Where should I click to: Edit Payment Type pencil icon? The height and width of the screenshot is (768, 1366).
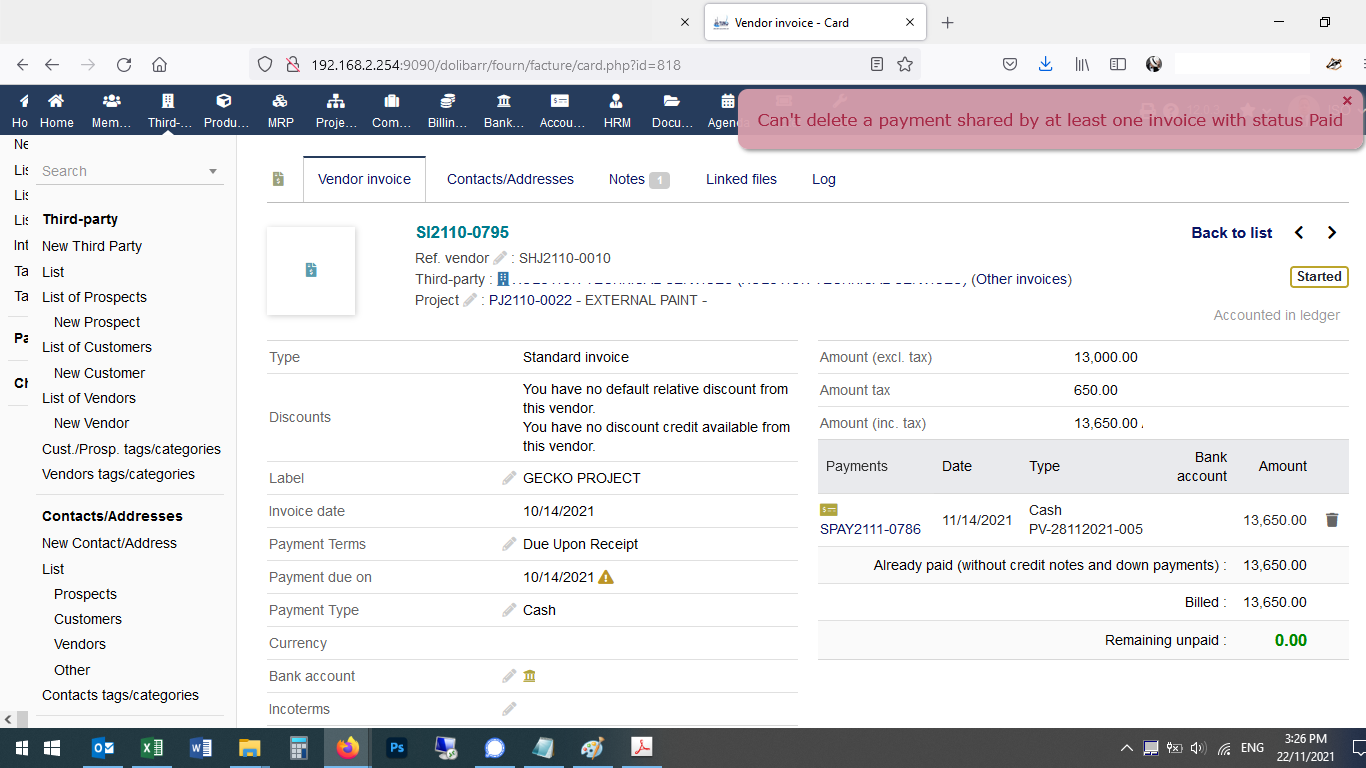509,610
